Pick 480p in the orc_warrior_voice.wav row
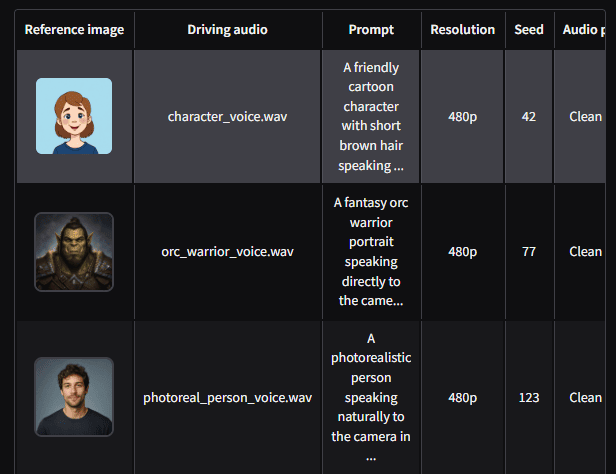 coord(462,252)
